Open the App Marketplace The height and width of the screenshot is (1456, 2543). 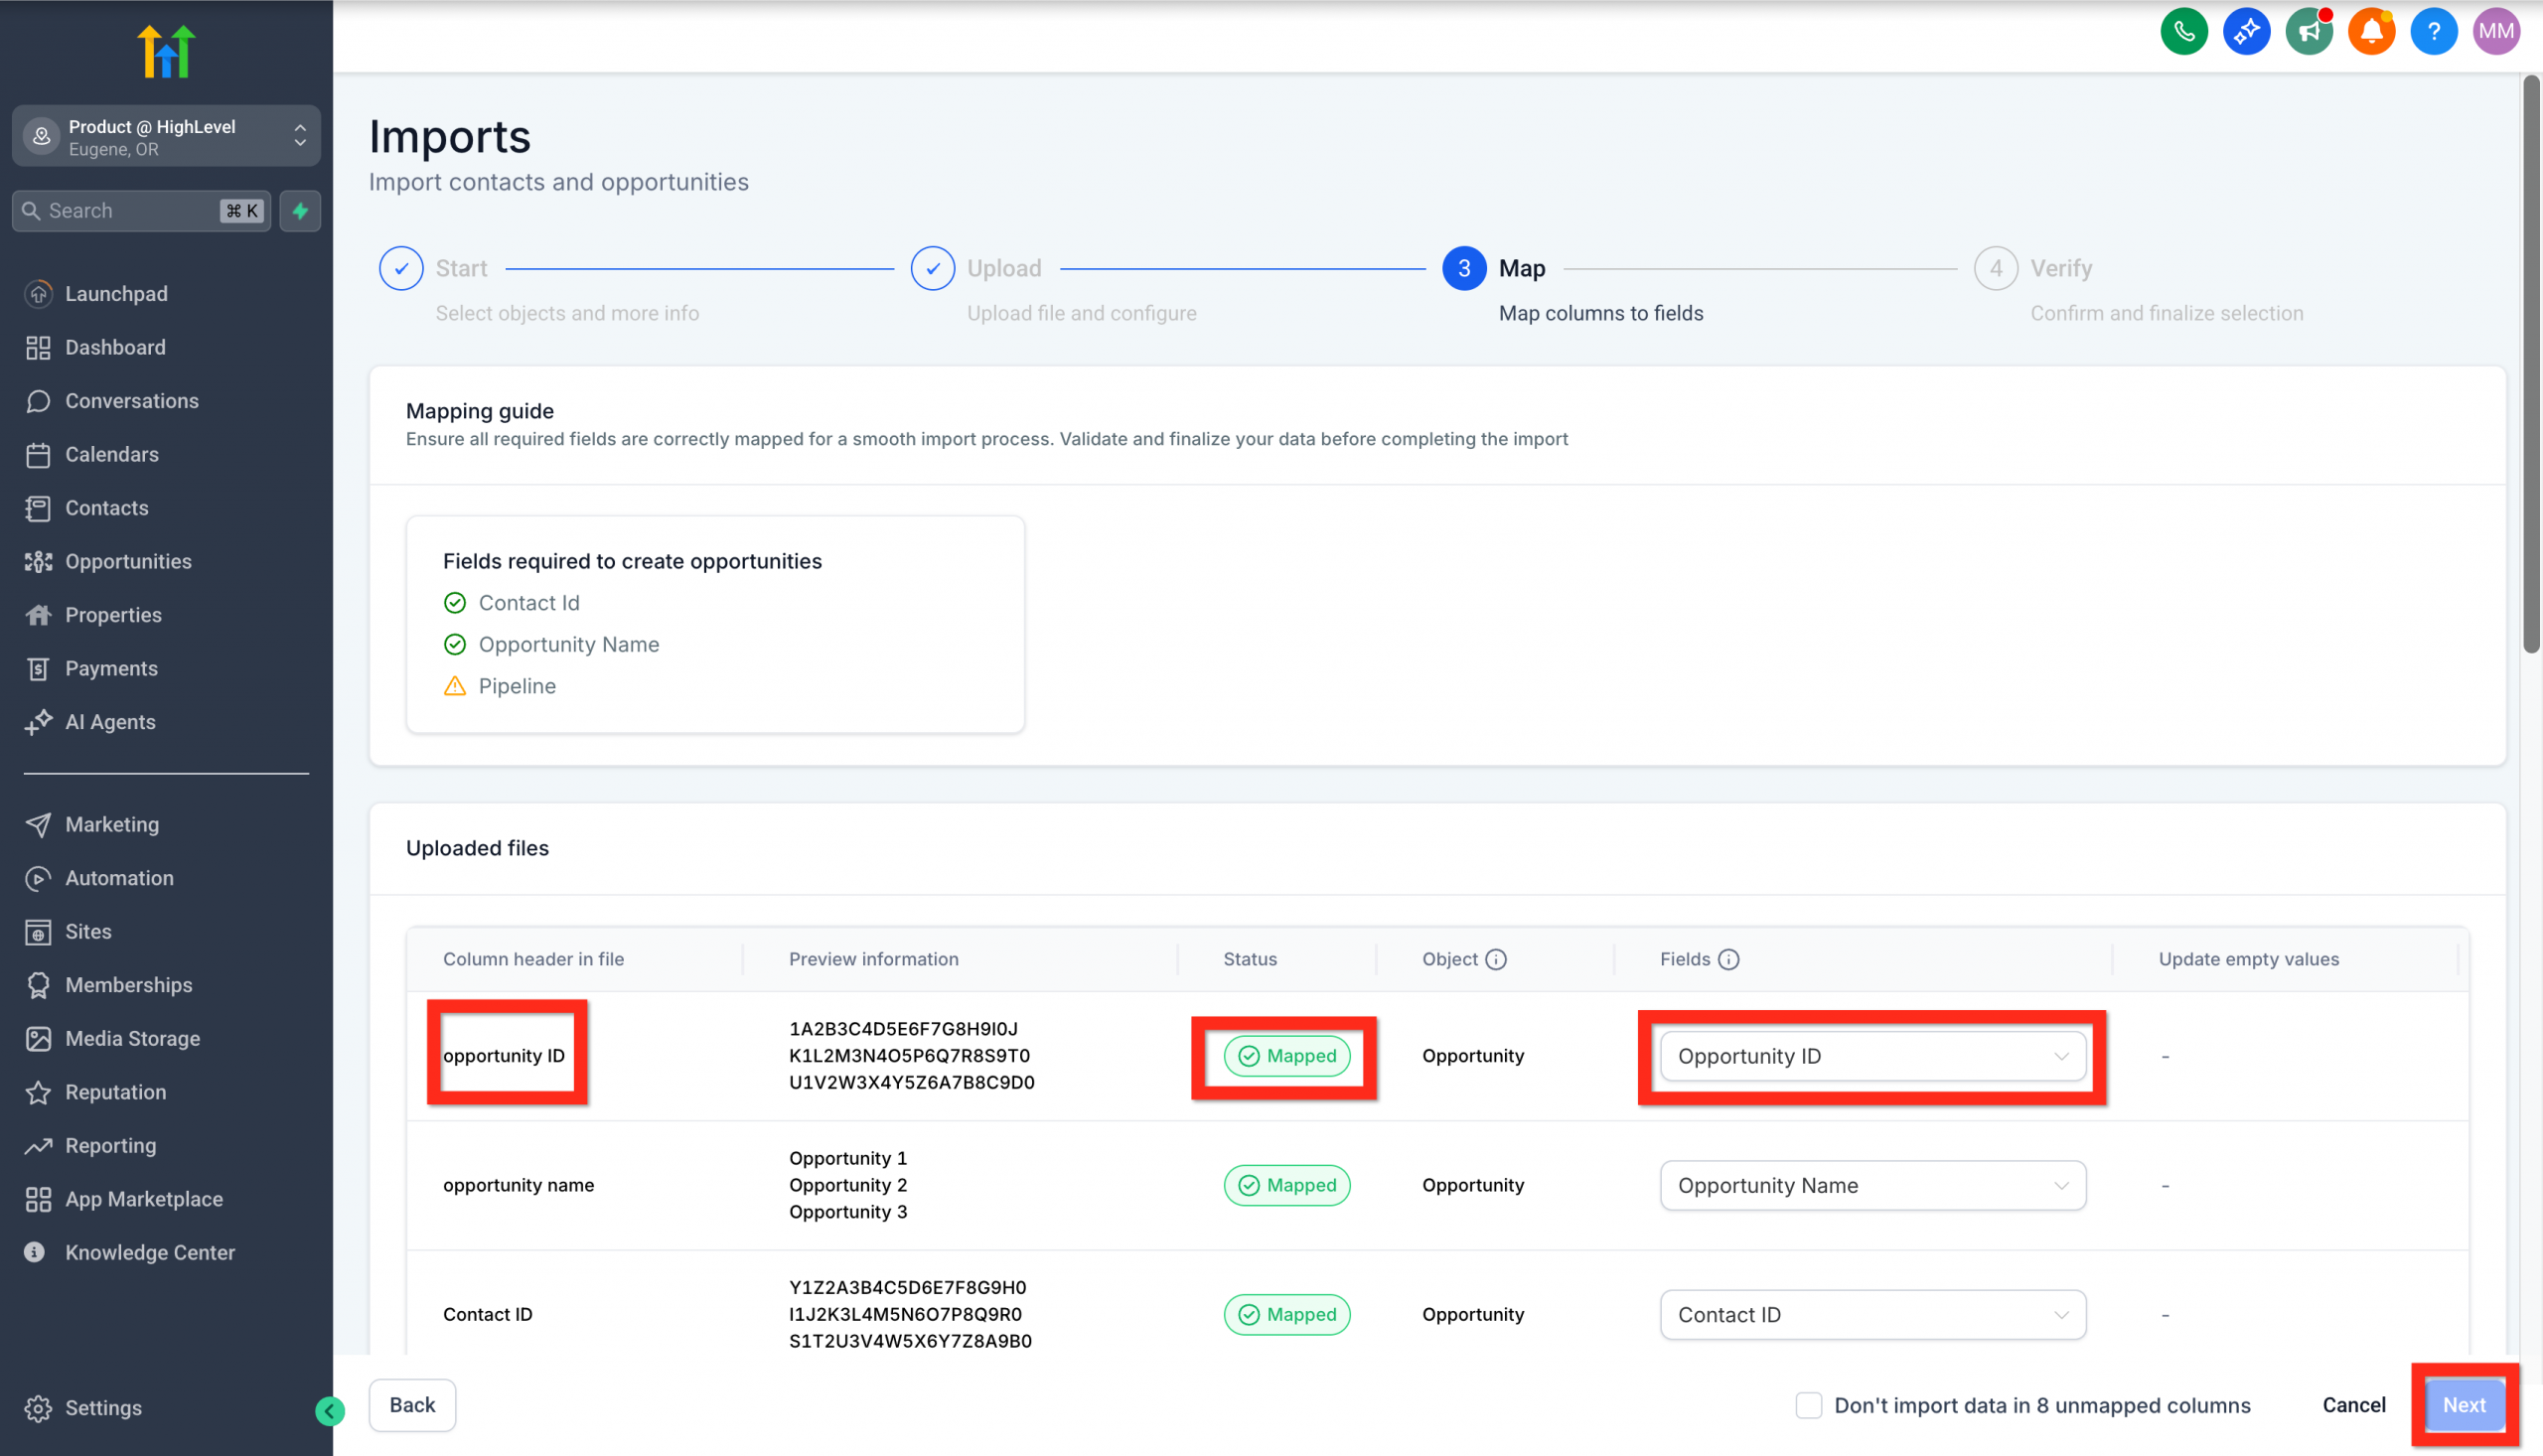tap(144, 1198)
